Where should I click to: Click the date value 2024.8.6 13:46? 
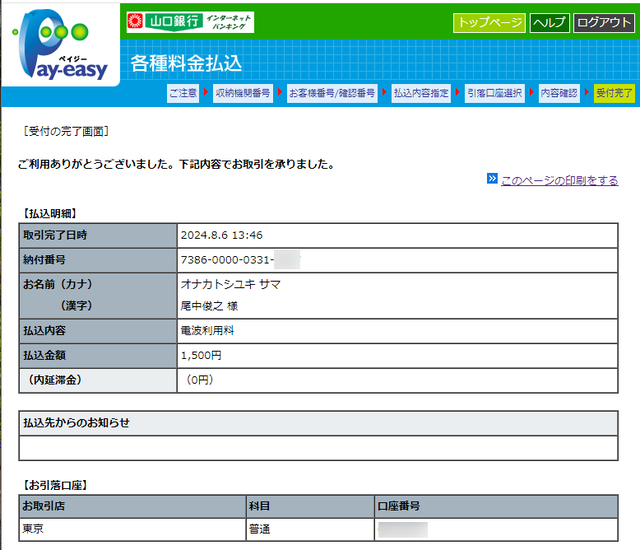point(222,235)
